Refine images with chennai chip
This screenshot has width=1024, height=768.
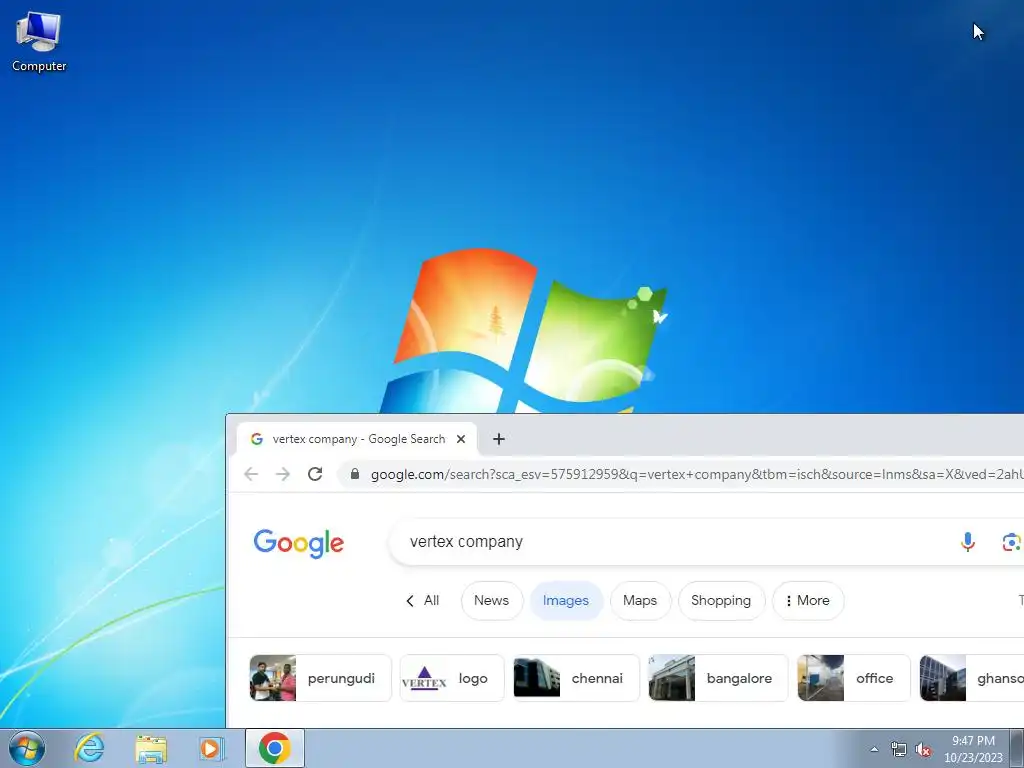pos(576,678)
